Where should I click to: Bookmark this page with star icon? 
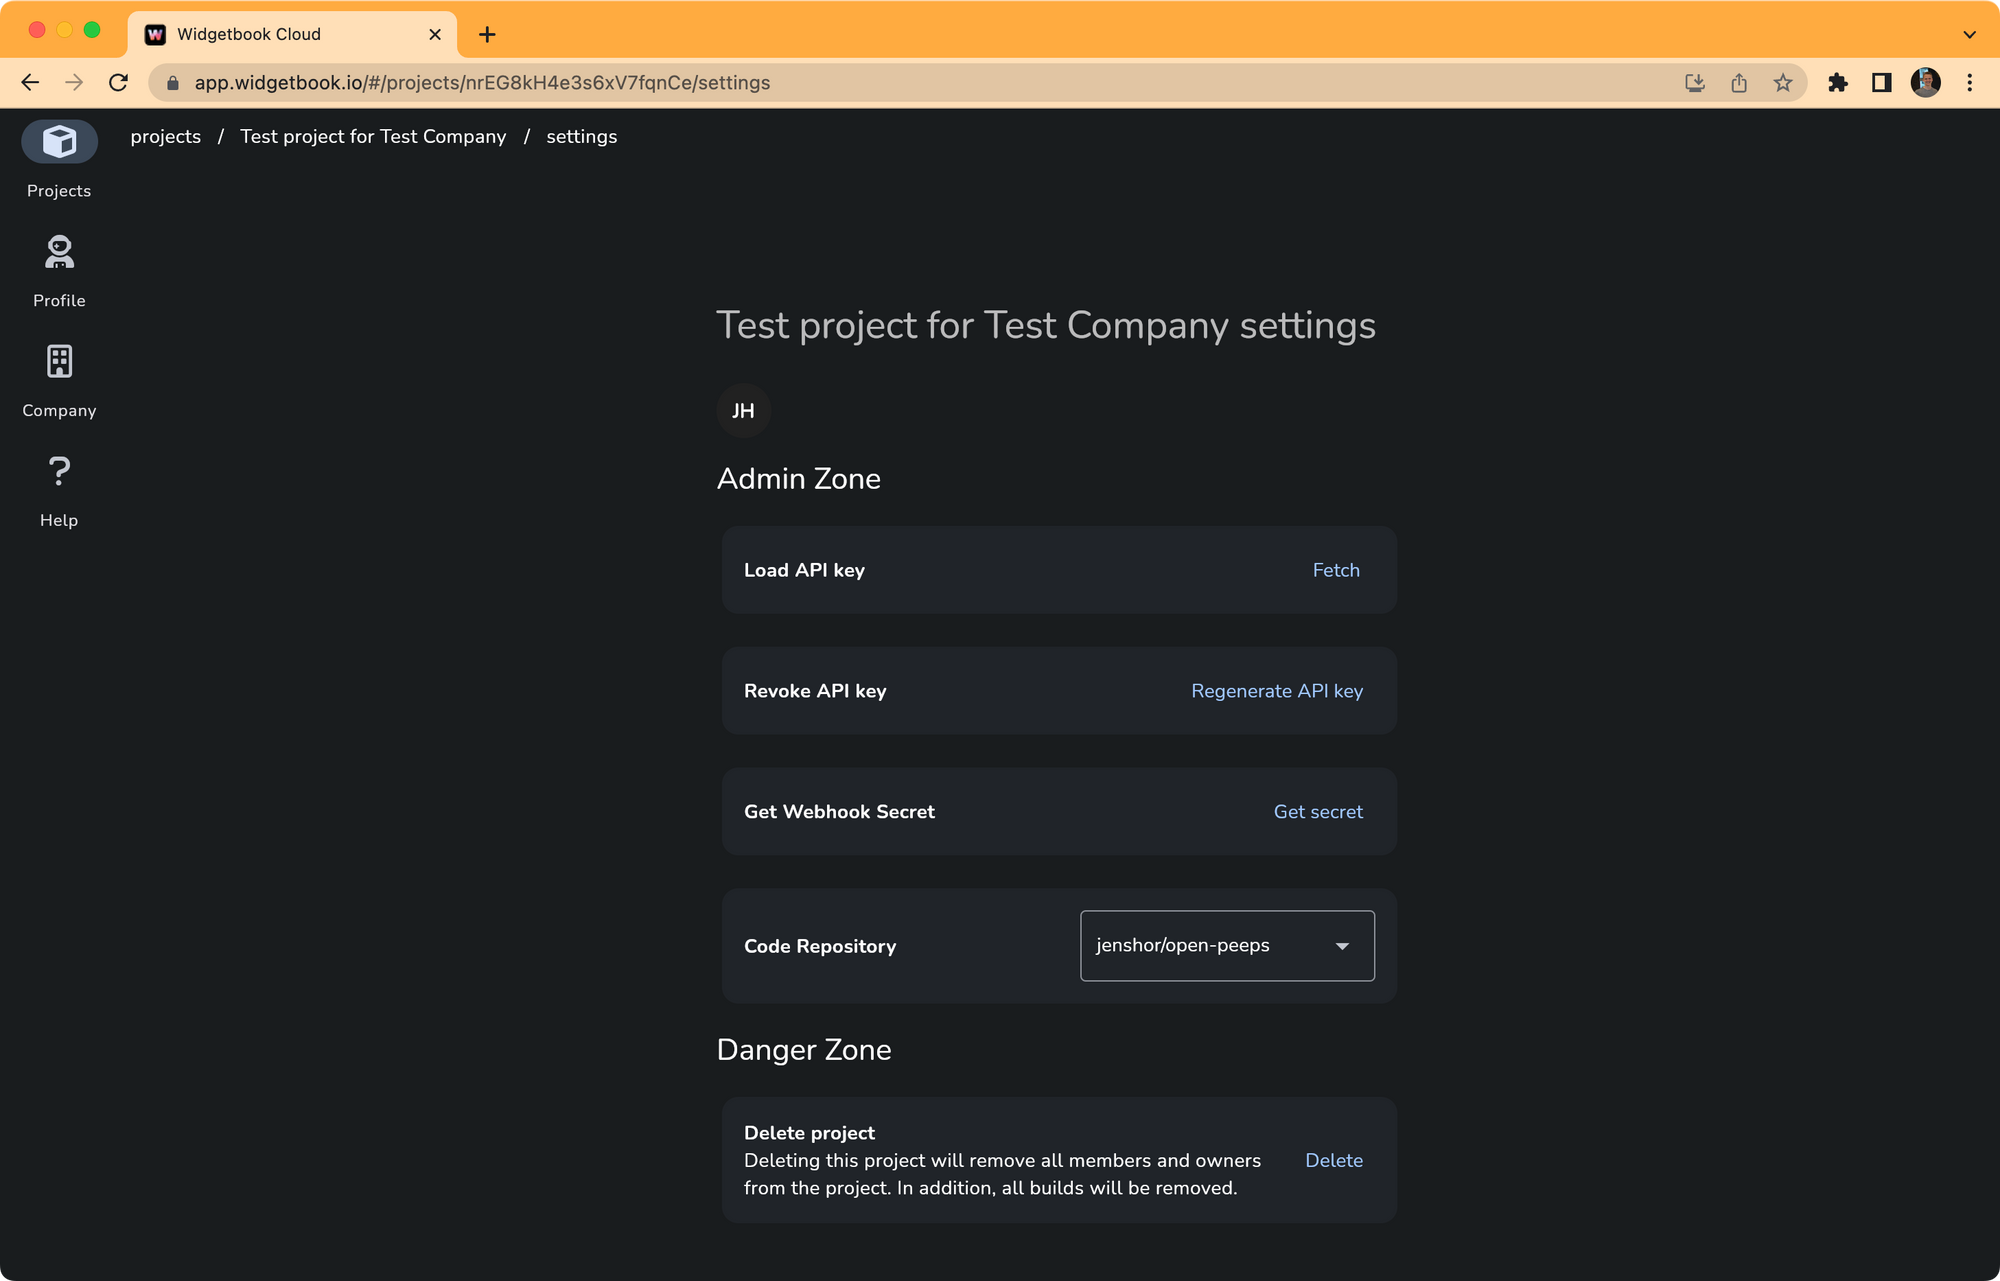point(1783,83)
